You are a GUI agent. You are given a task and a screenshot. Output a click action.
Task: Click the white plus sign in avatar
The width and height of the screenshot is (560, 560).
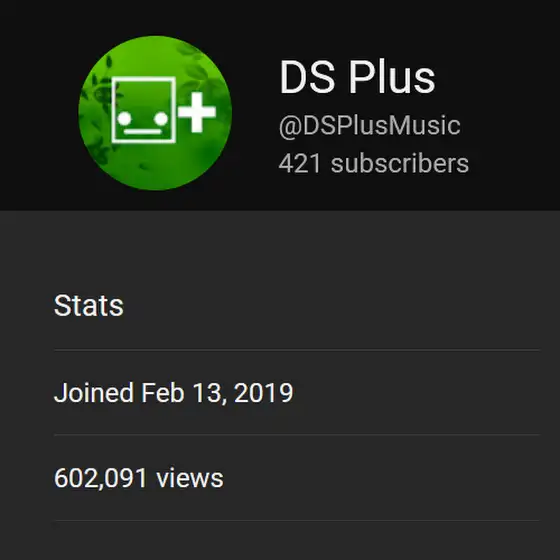click(x=197, y=112)
